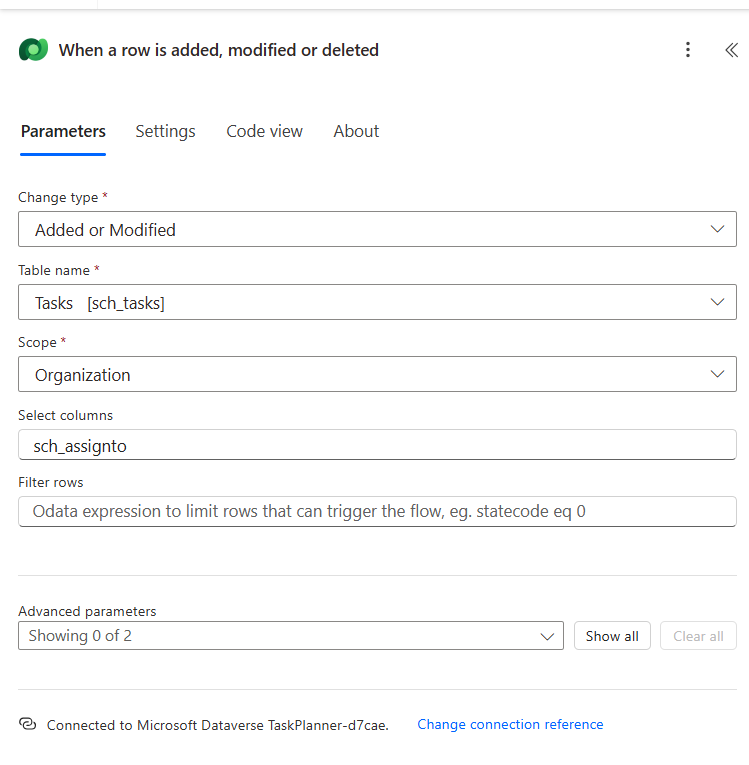Screen dimensions: 749x765
Task: Click the Connected to Microsoft Dataverse text
Action: pyautogui.click(x=217, y=725)
